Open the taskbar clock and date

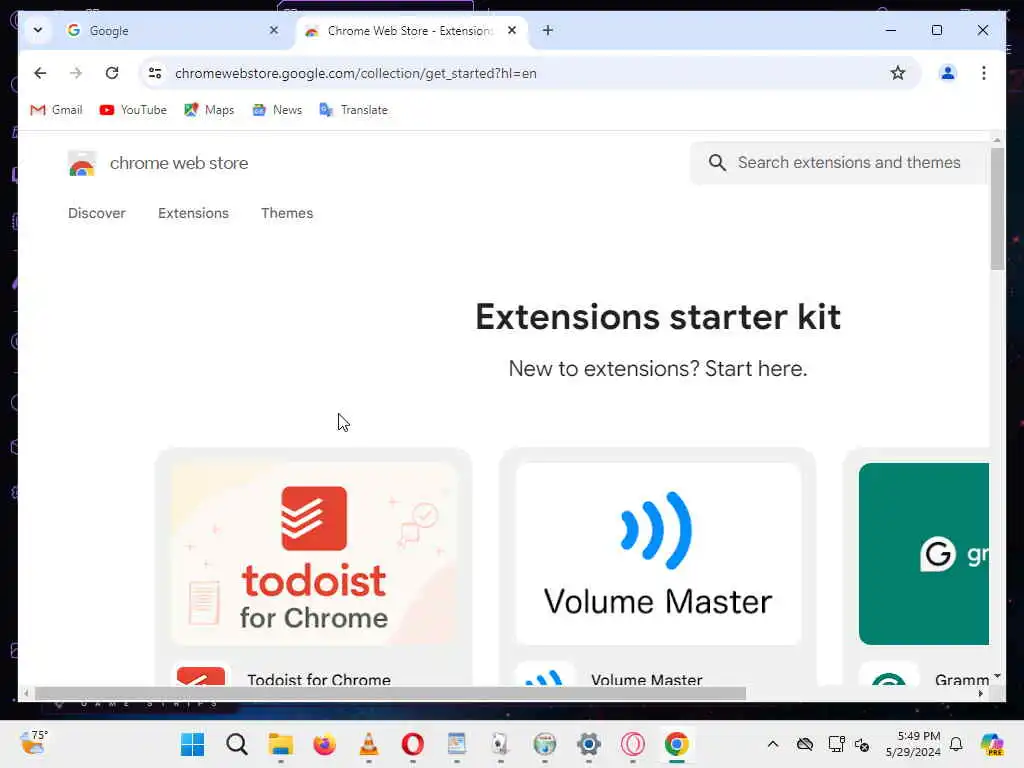(x=913, y=744)
